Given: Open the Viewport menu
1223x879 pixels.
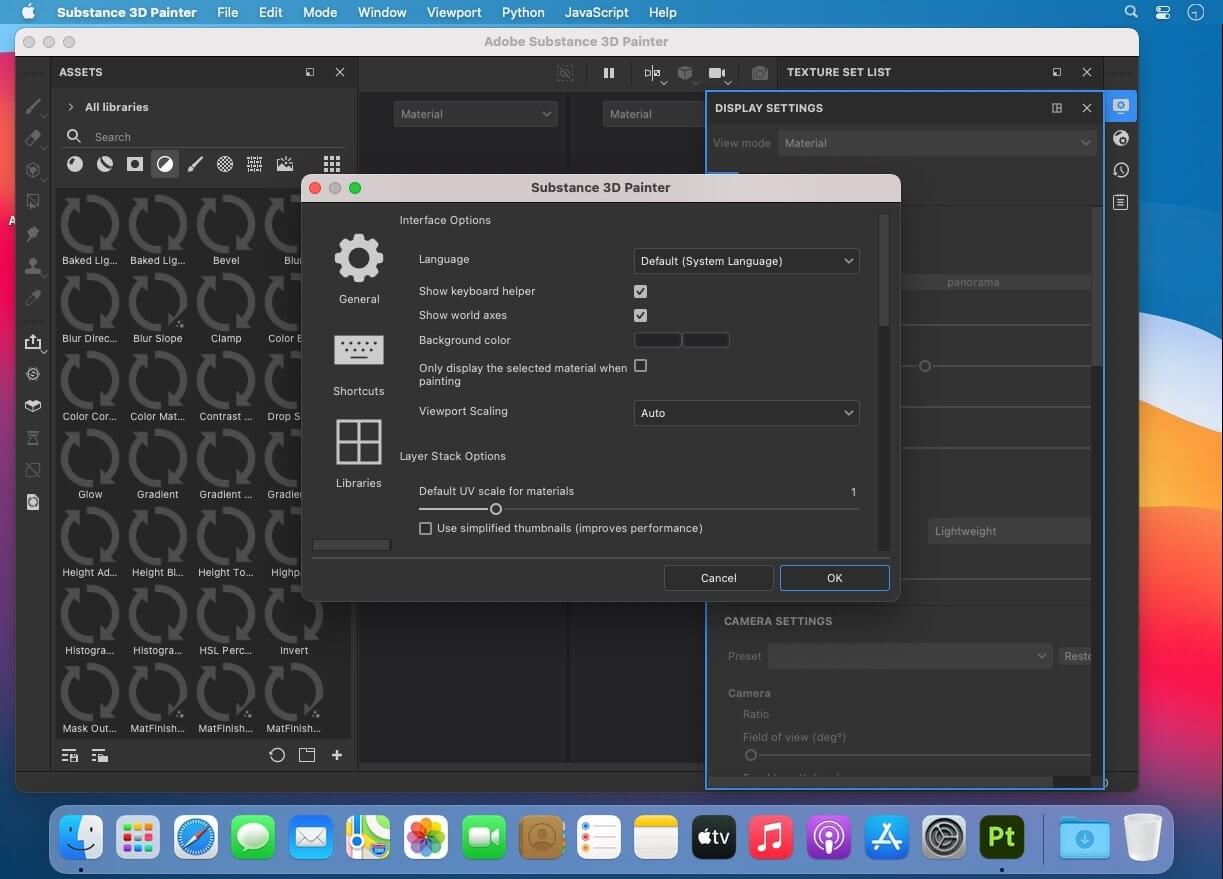Looking at the screenshot, I should (453, 12).
